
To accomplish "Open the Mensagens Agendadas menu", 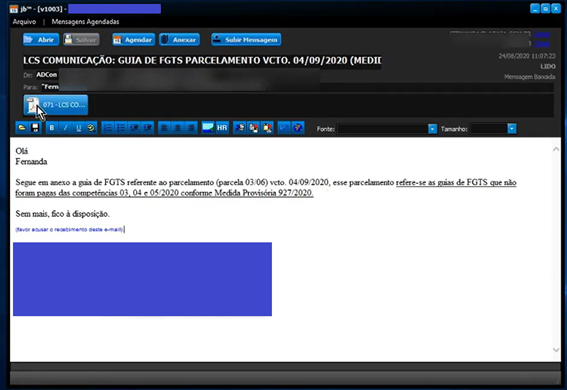I will pos(85,22).
